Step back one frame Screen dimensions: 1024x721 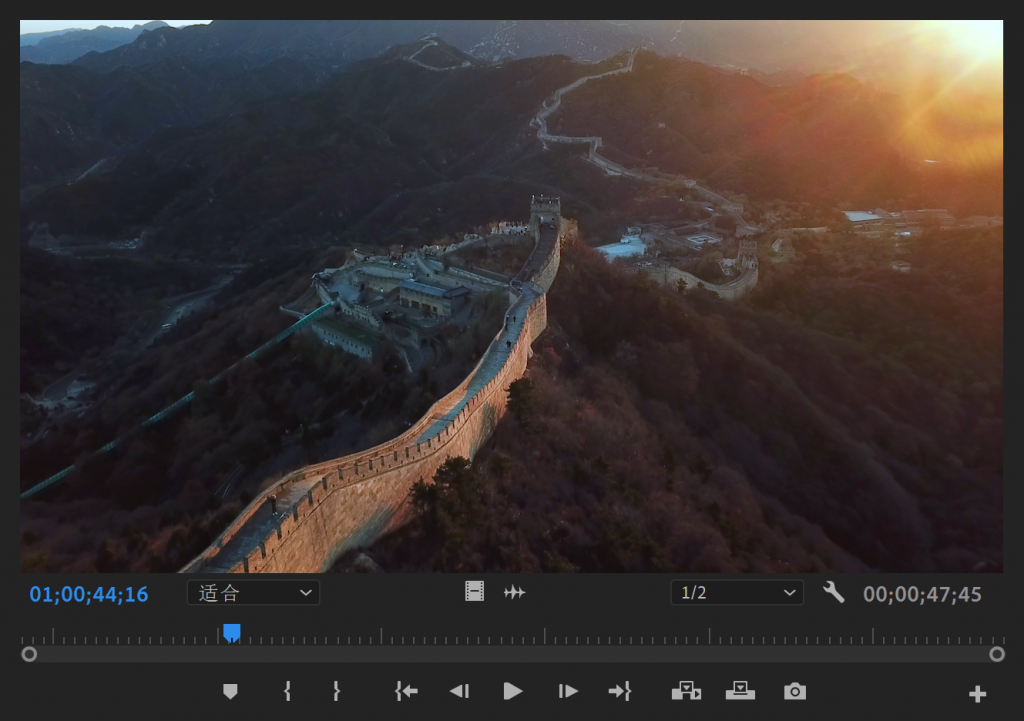coord(459,691)
